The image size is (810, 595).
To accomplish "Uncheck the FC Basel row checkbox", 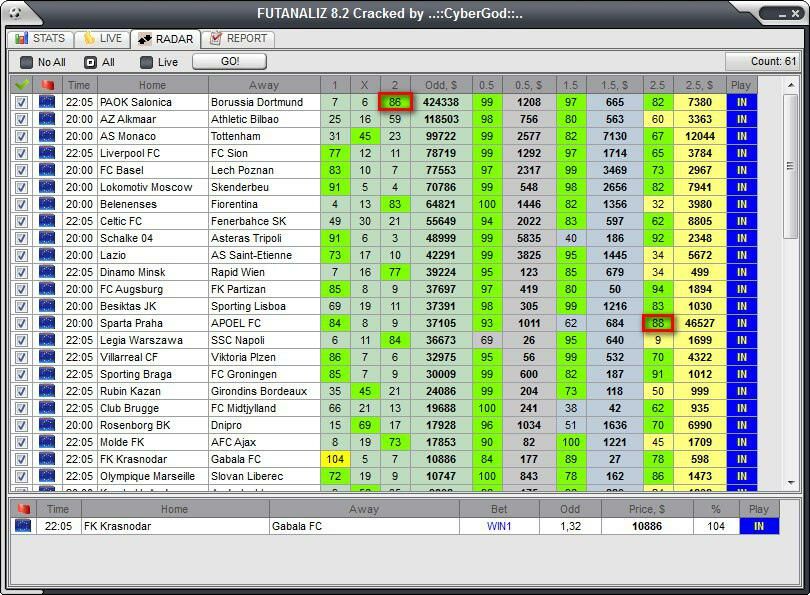I will [21, 170].
